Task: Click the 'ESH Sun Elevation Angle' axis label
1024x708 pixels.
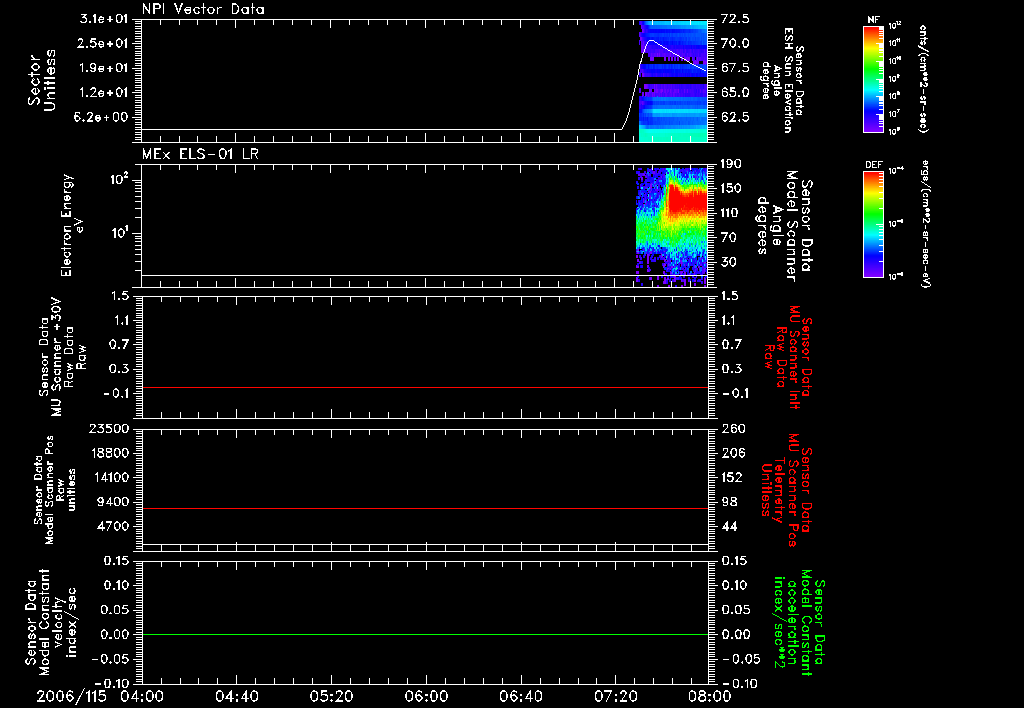Action: pyautogui.click(x=783, y=80)
